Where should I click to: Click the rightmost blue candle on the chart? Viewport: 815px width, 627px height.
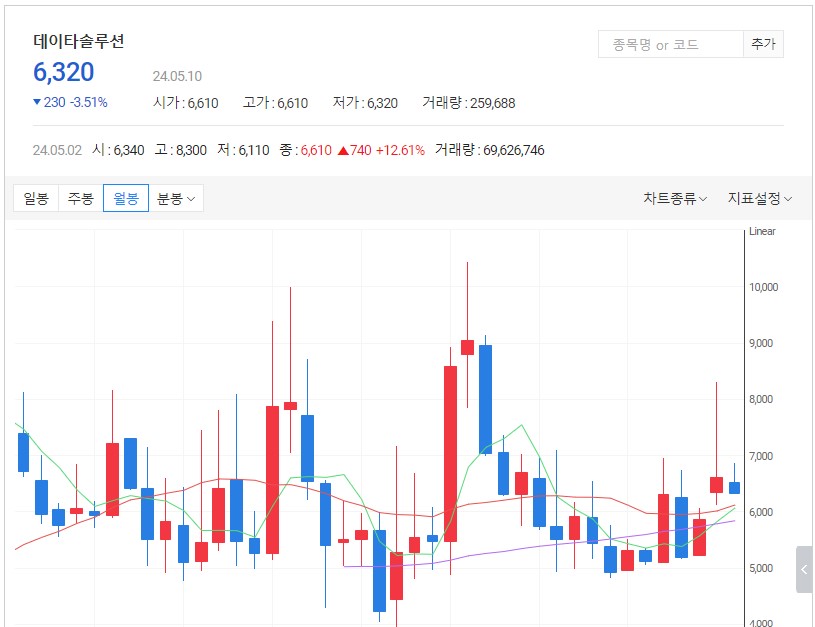[x=734, y=487]
